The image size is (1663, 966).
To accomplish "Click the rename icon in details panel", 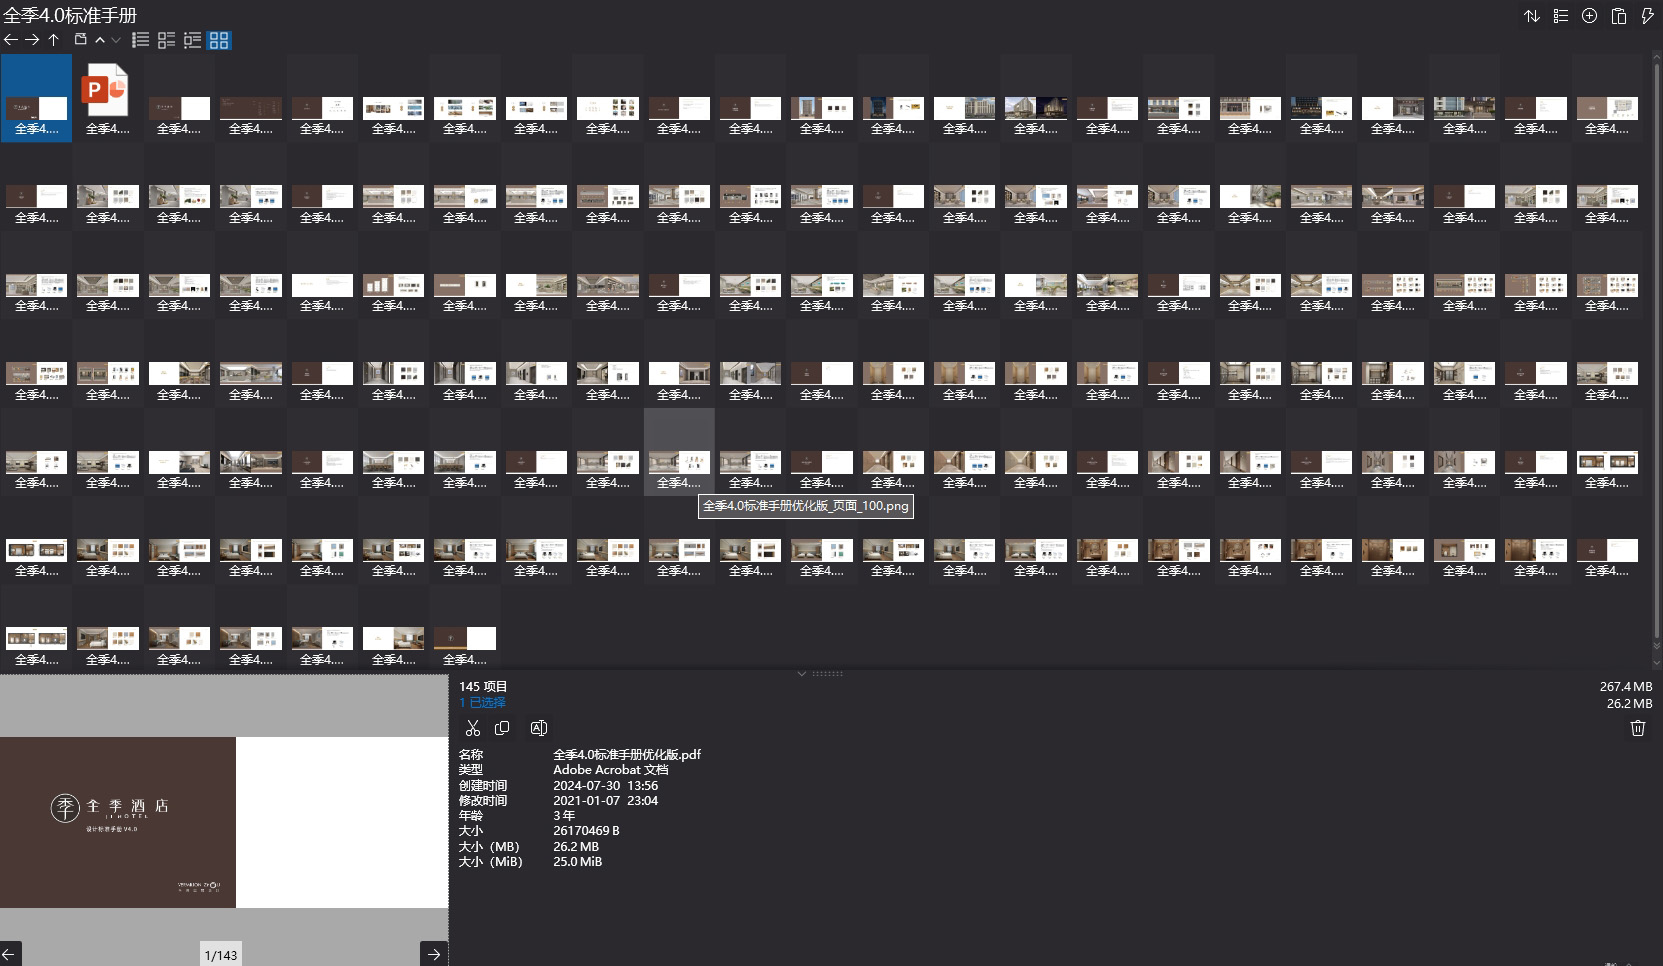I will (x=538, y=728).
